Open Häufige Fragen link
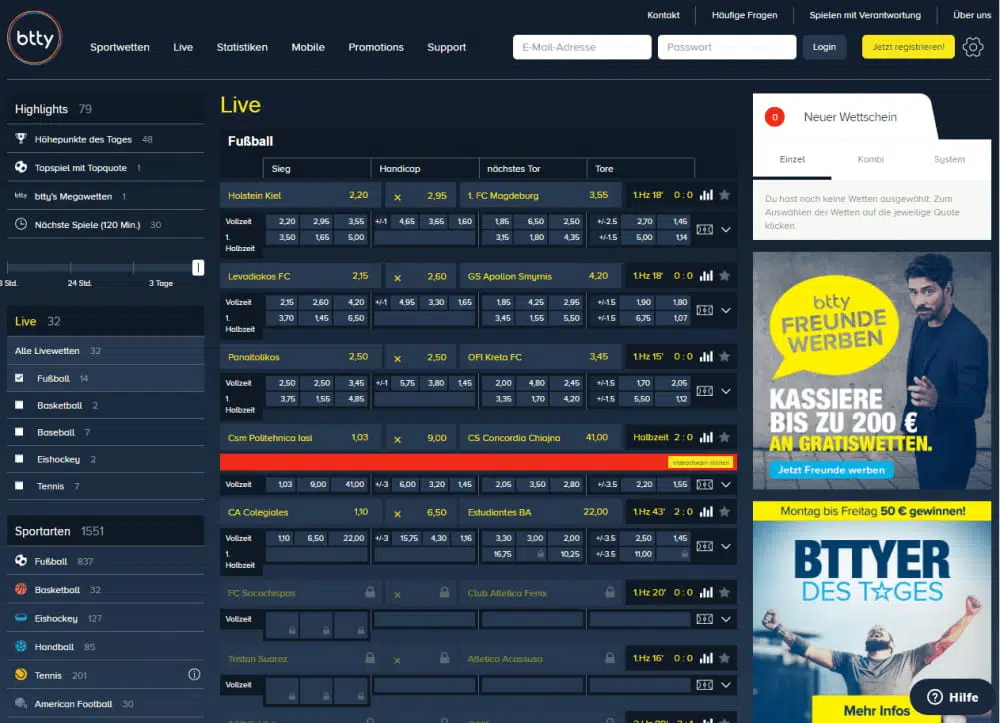Screen dimensions: 1000x723 coord(744,15)
